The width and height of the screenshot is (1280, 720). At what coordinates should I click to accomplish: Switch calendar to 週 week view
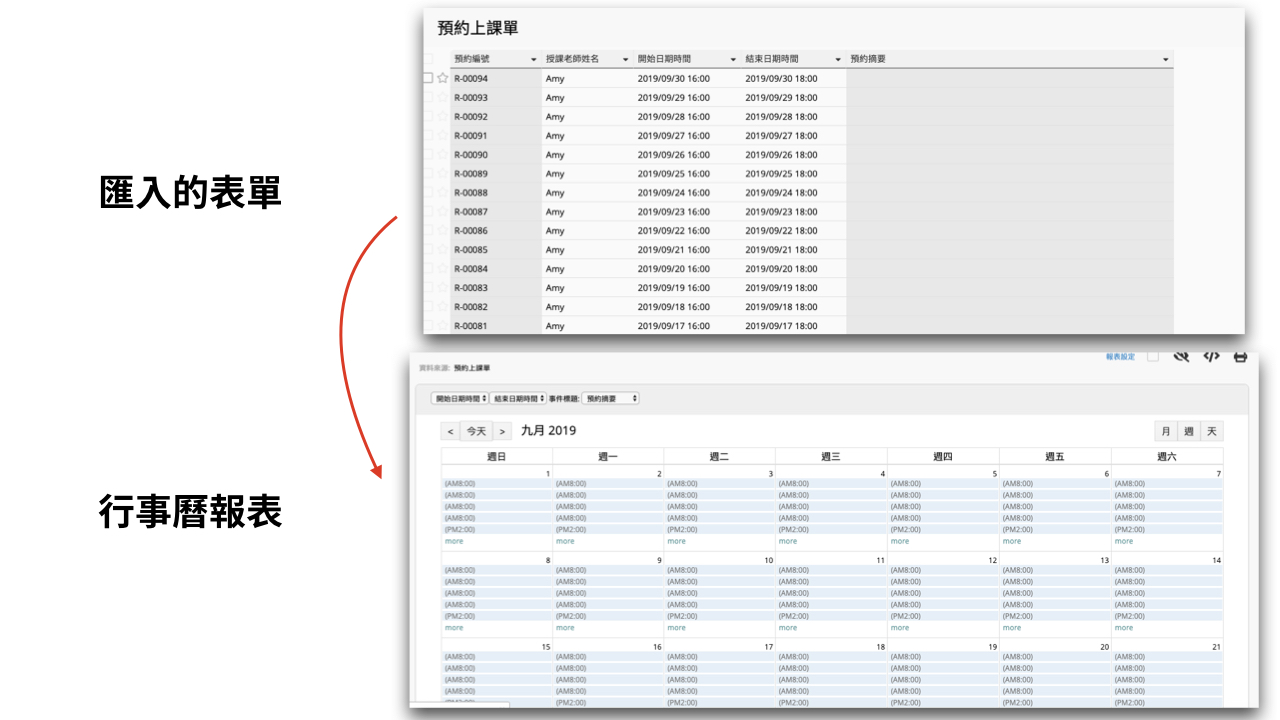pos(1188,431)
